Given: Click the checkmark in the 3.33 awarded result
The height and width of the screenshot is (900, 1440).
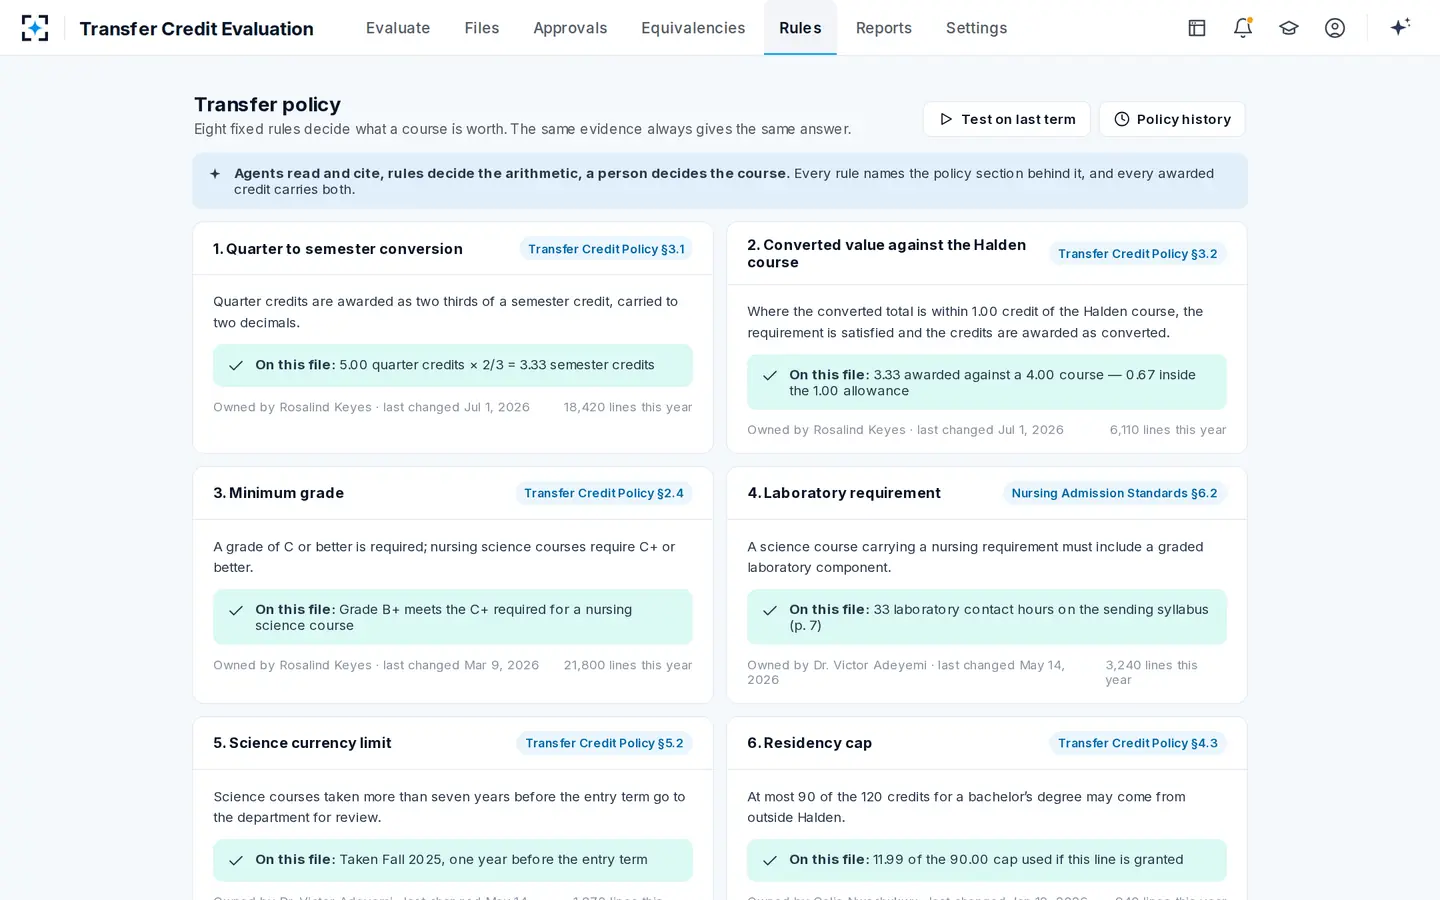Looking at the screenshot, I should [x=770, y=376].
